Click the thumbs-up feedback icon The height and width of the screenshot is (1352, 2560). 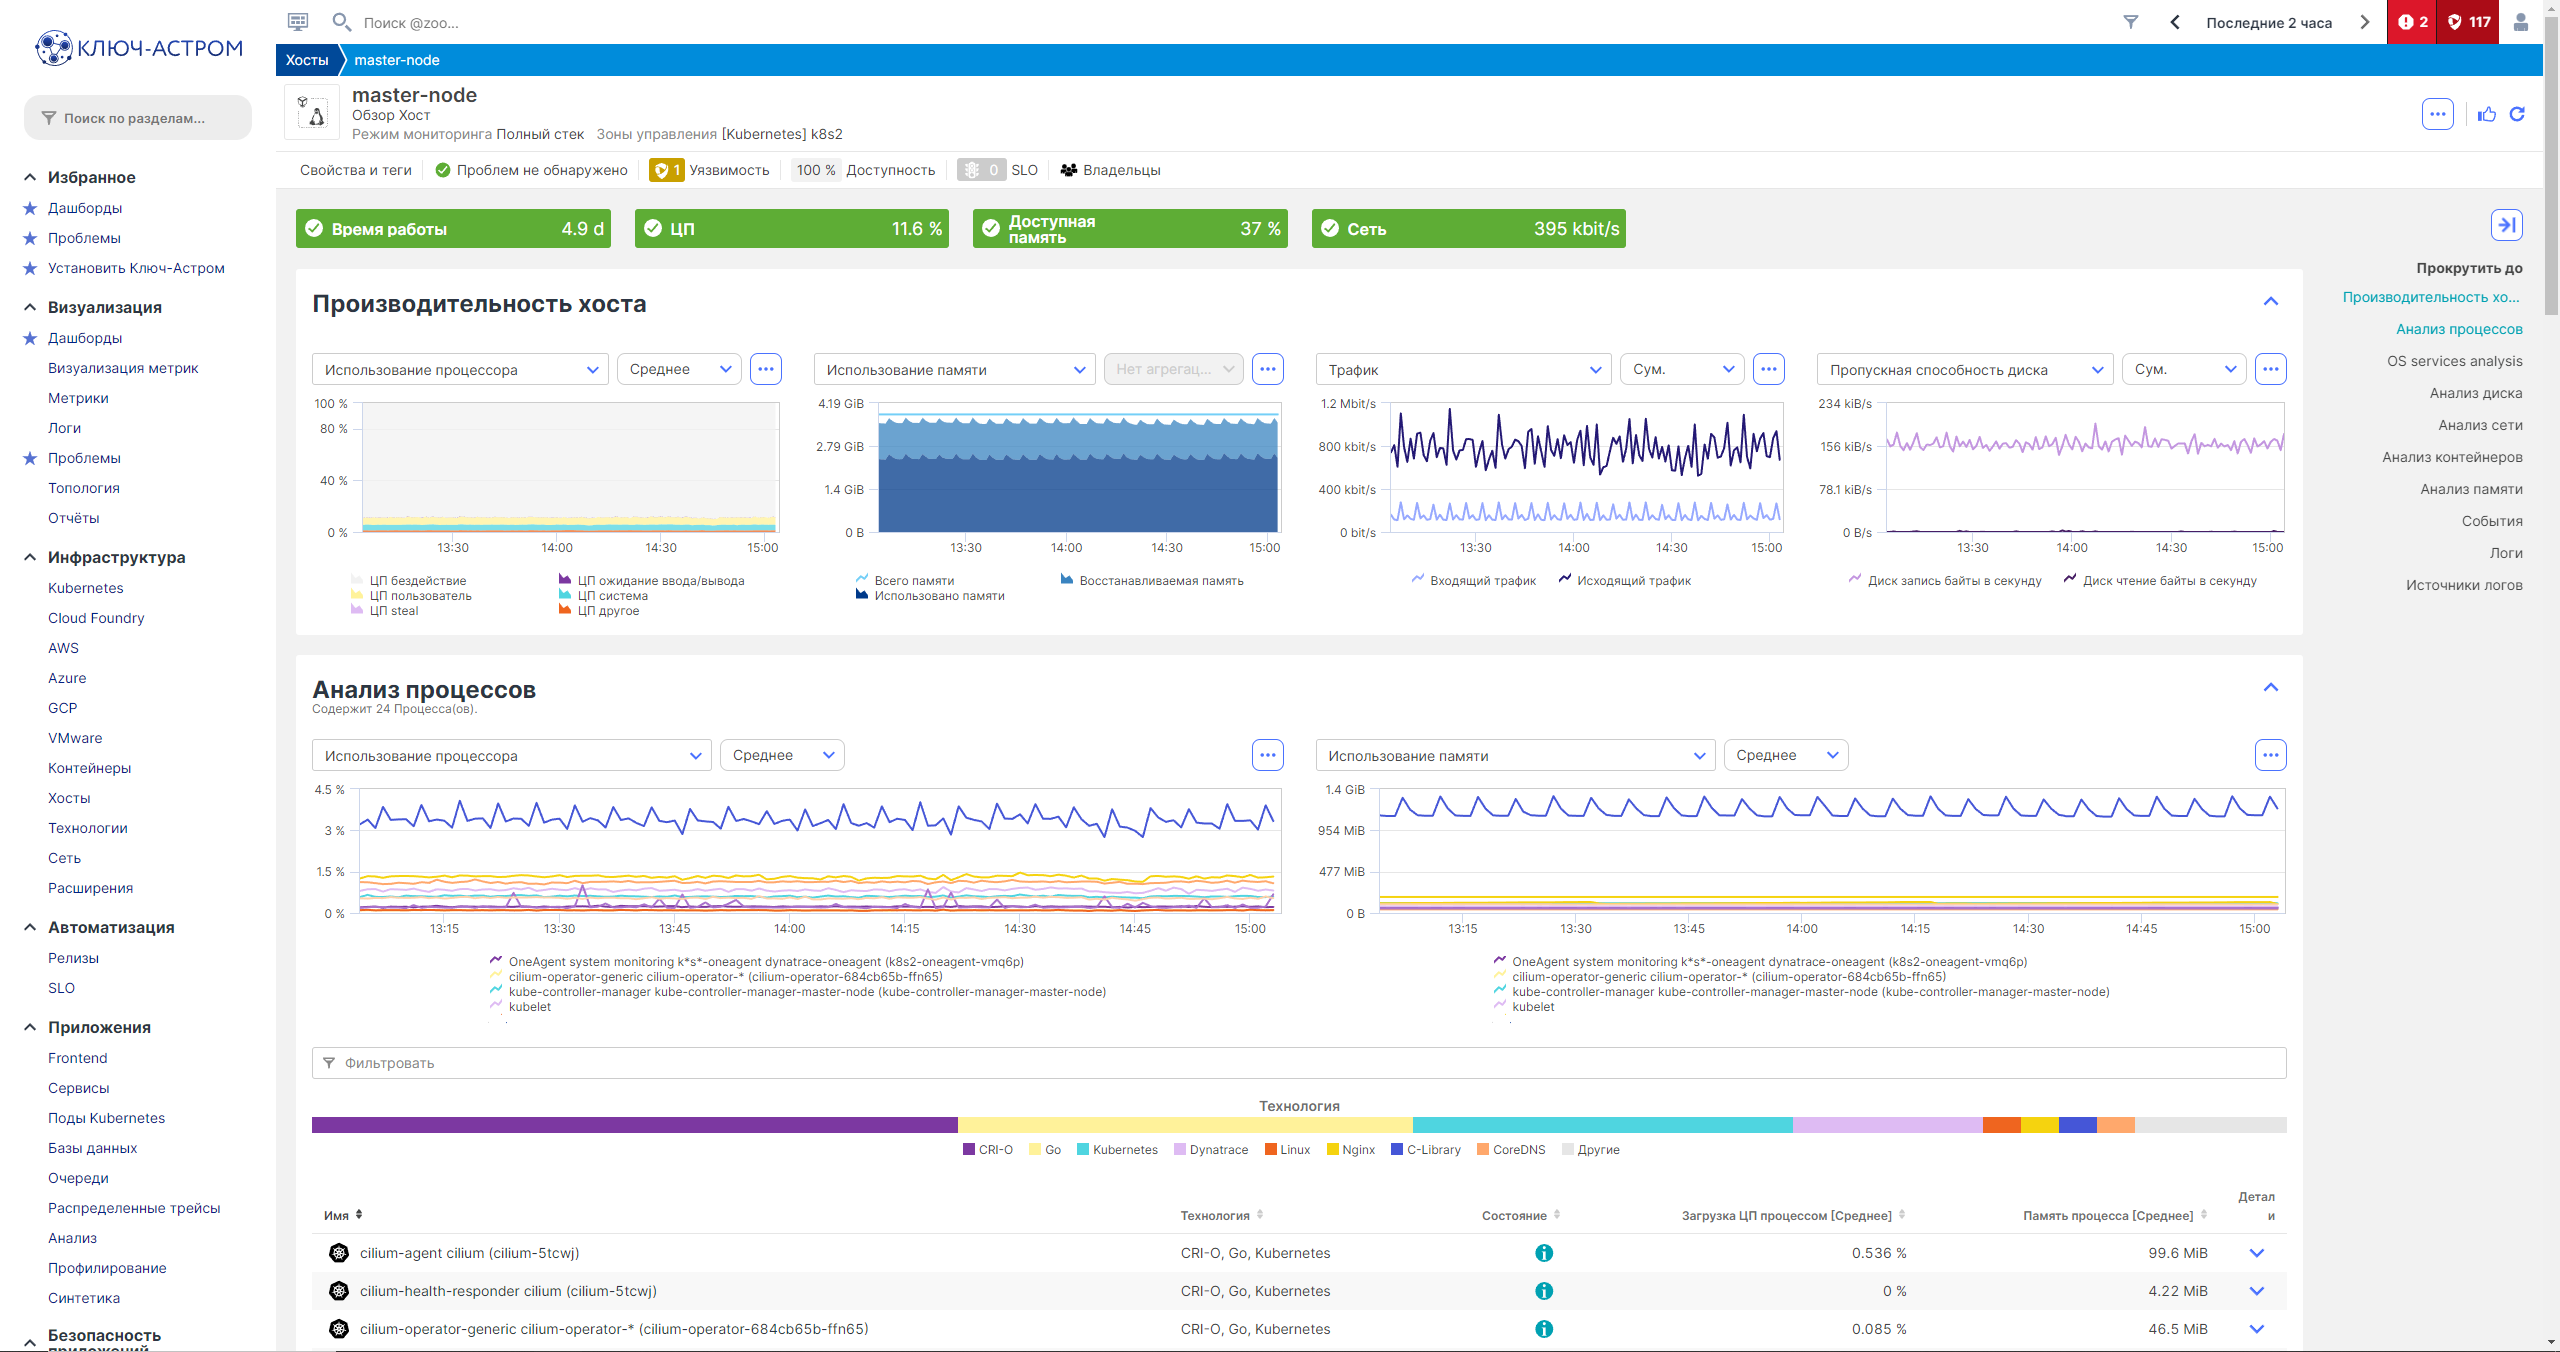(x=2487, y=114)
